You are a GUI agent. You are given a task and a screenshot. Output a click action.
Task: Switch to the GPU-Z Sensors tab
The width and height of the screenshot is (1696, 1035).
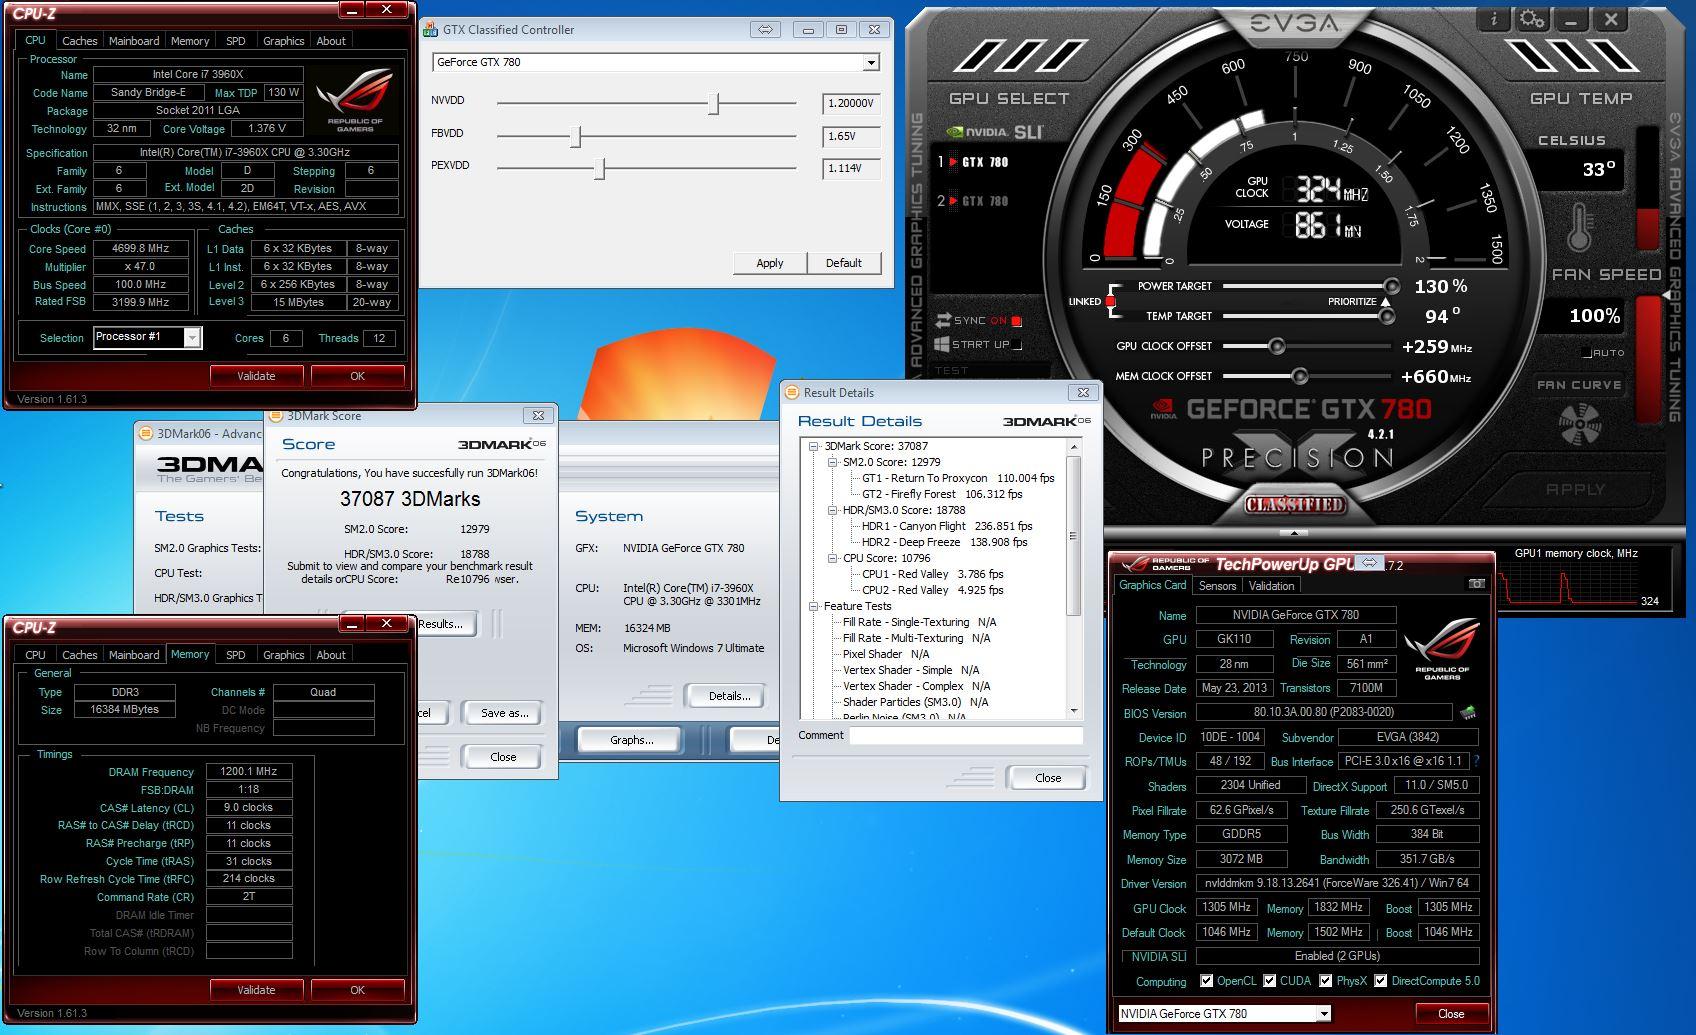click(x=1217, y=586)
